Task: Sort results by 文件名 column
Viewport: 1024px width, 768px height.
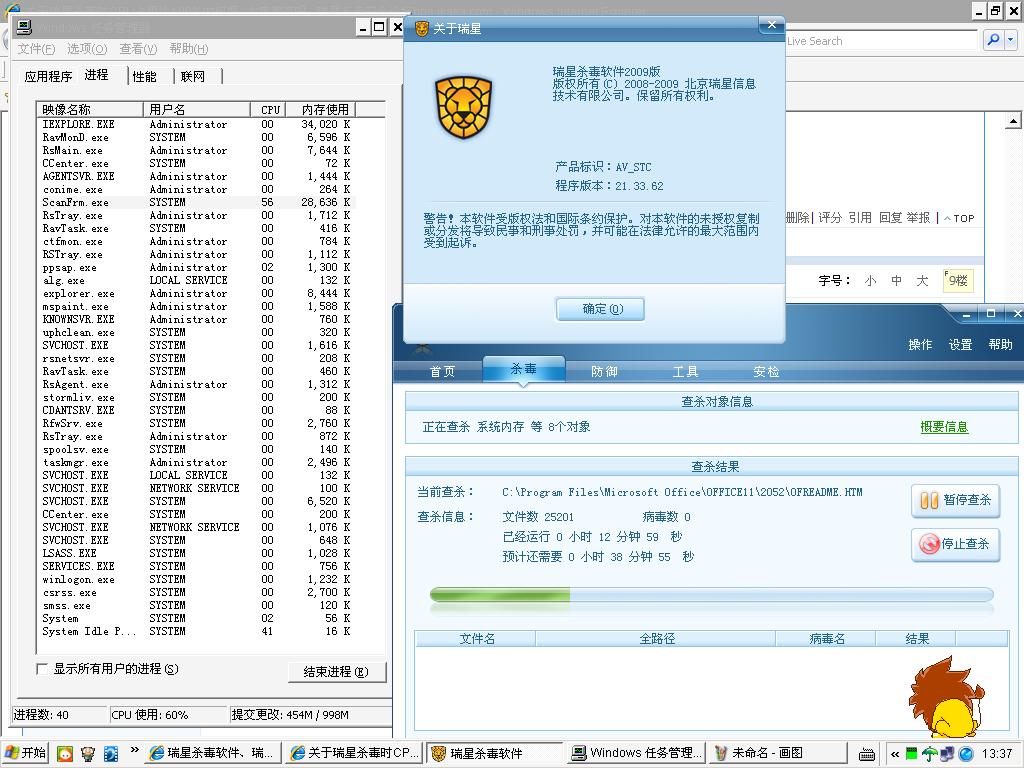Action: point(476,639)
